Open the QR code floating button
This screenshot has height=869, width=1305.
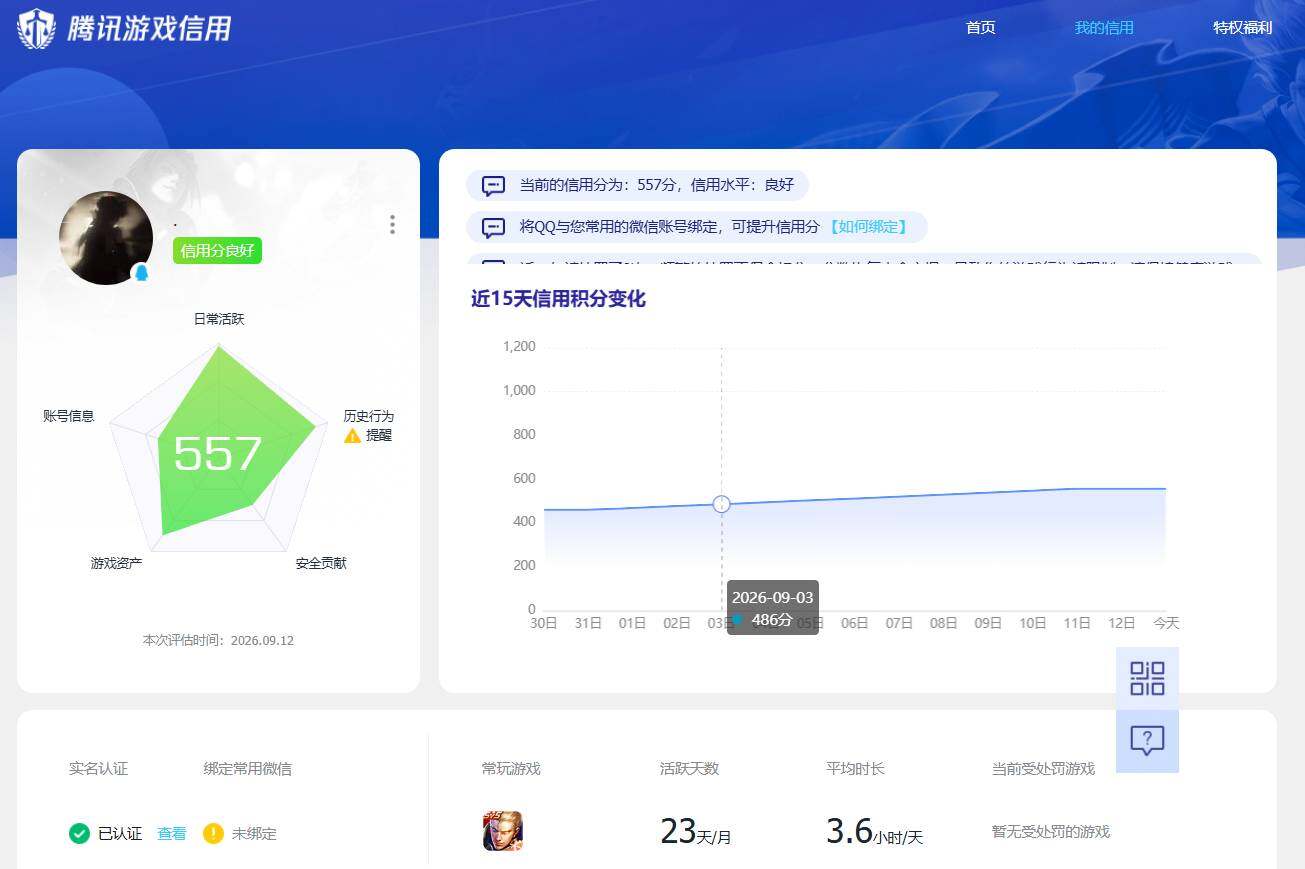[x=1147, y=678]
